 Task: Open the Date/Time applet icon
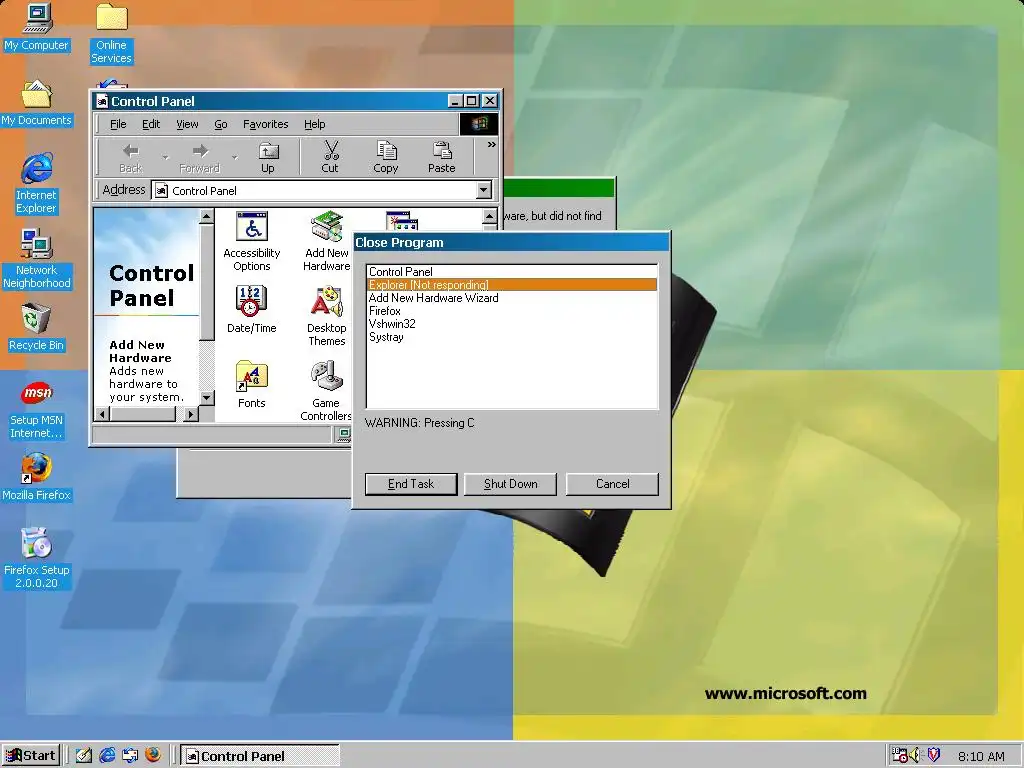[251, 310]
